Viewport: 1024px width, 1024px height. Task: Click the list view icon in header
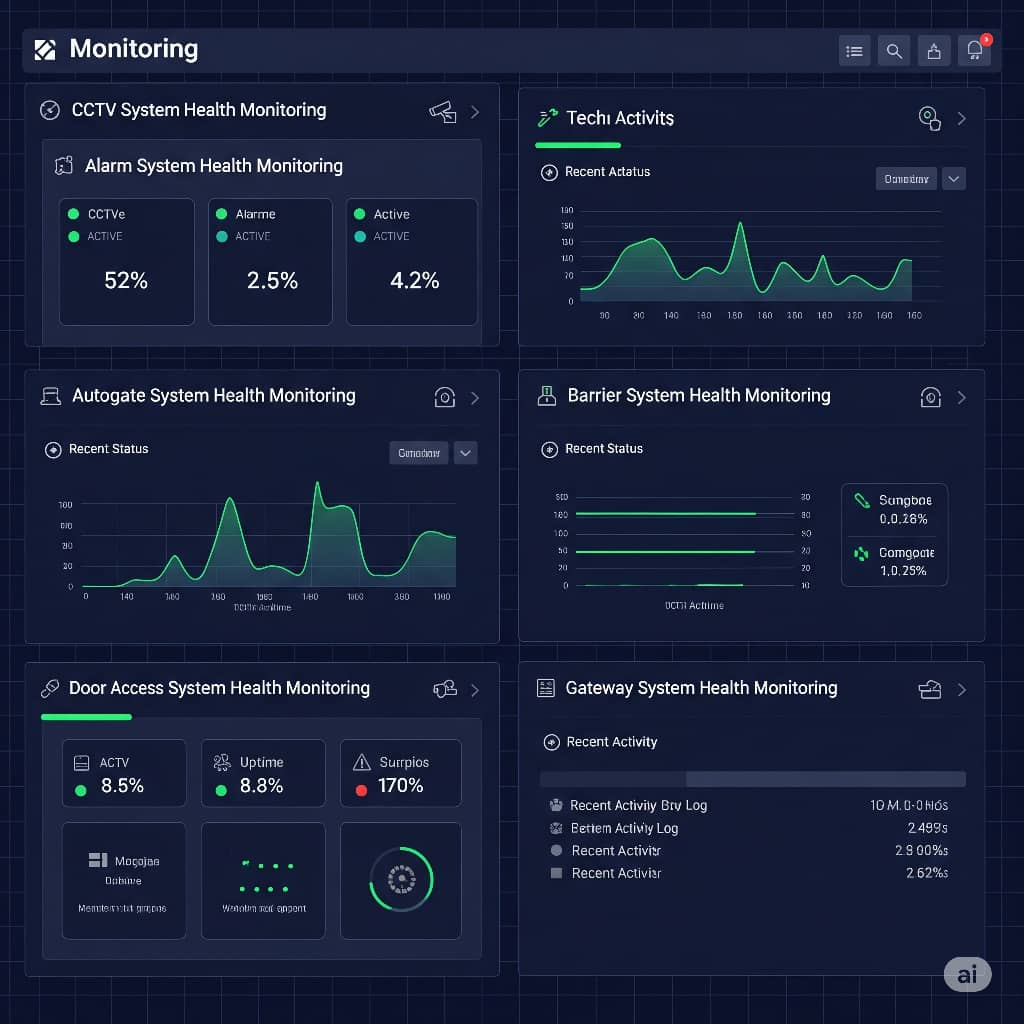click(854, 51)
